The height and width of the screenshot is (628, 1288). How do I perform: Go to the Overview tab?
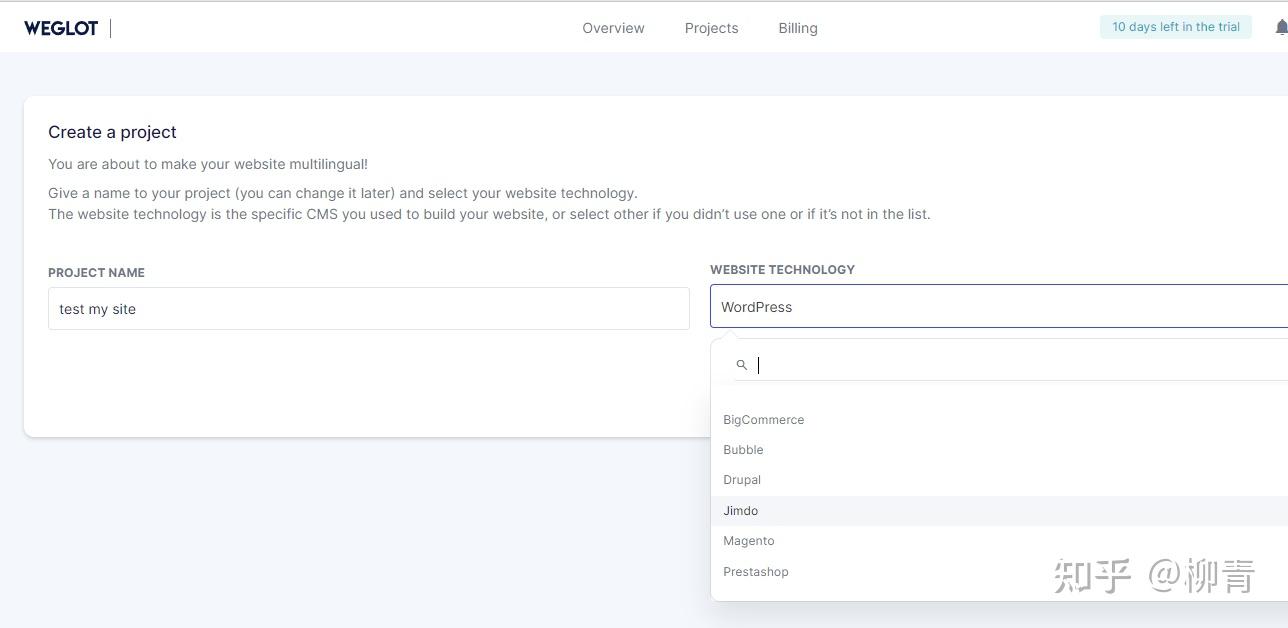(613, 28)
